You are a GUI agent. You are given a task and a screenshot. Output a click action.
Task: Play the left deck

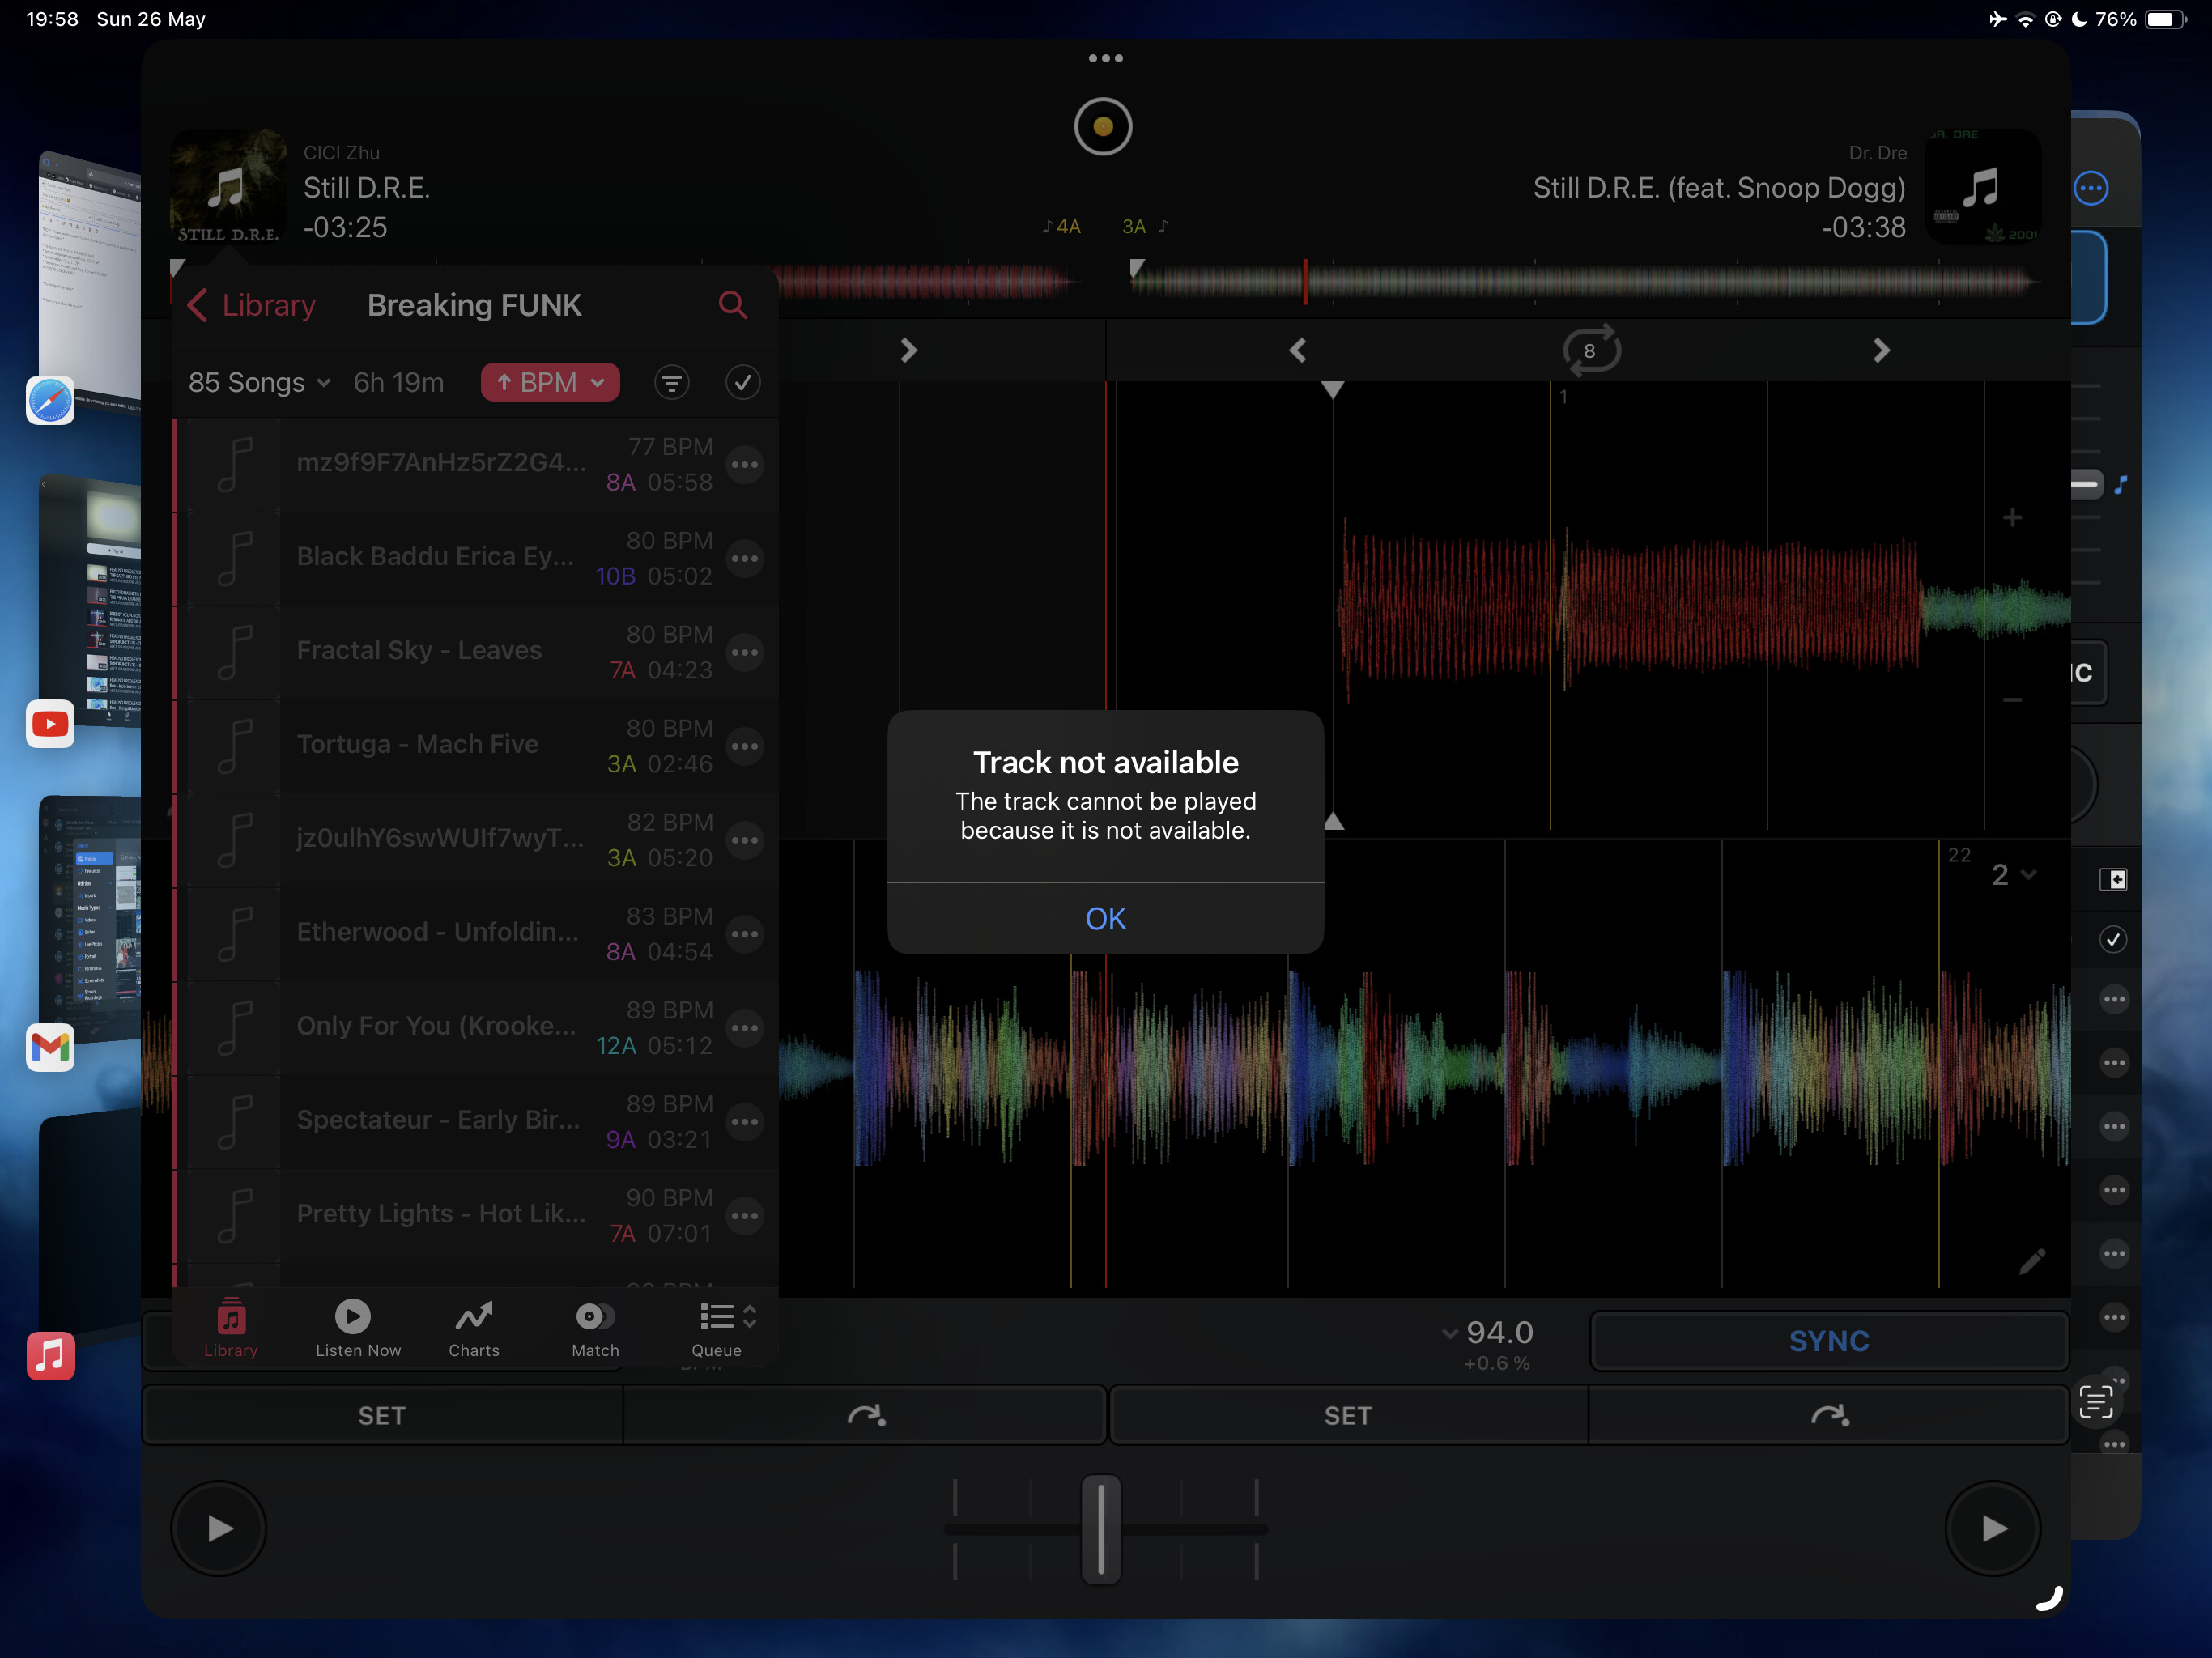click(219, 1528)
